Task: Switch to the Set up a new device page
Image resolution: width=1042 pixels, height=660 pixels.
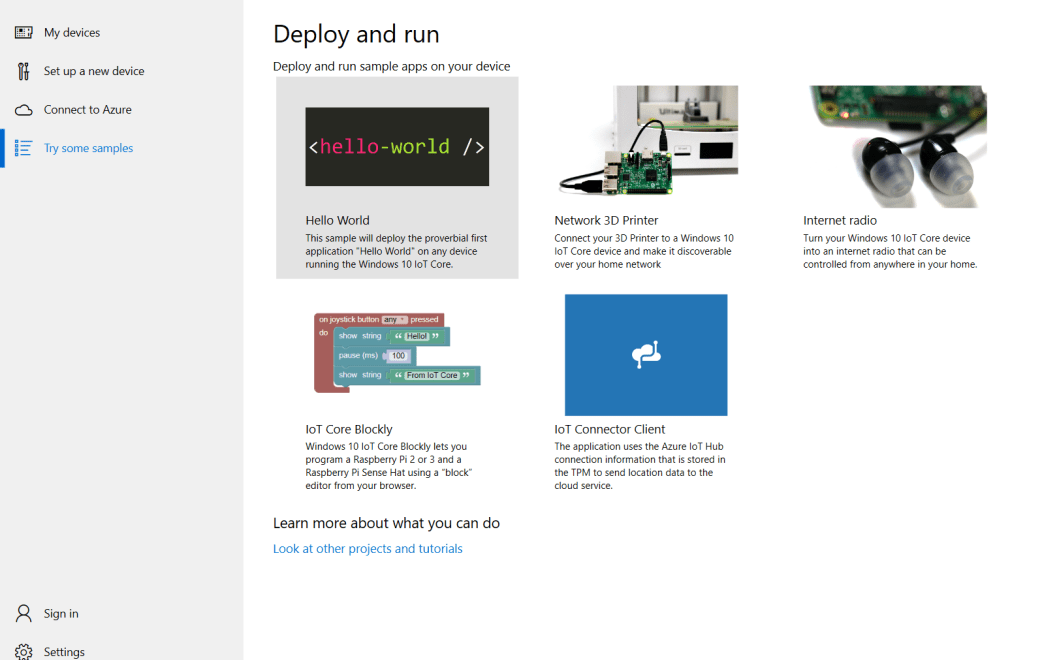Action: tap(94, 70)
